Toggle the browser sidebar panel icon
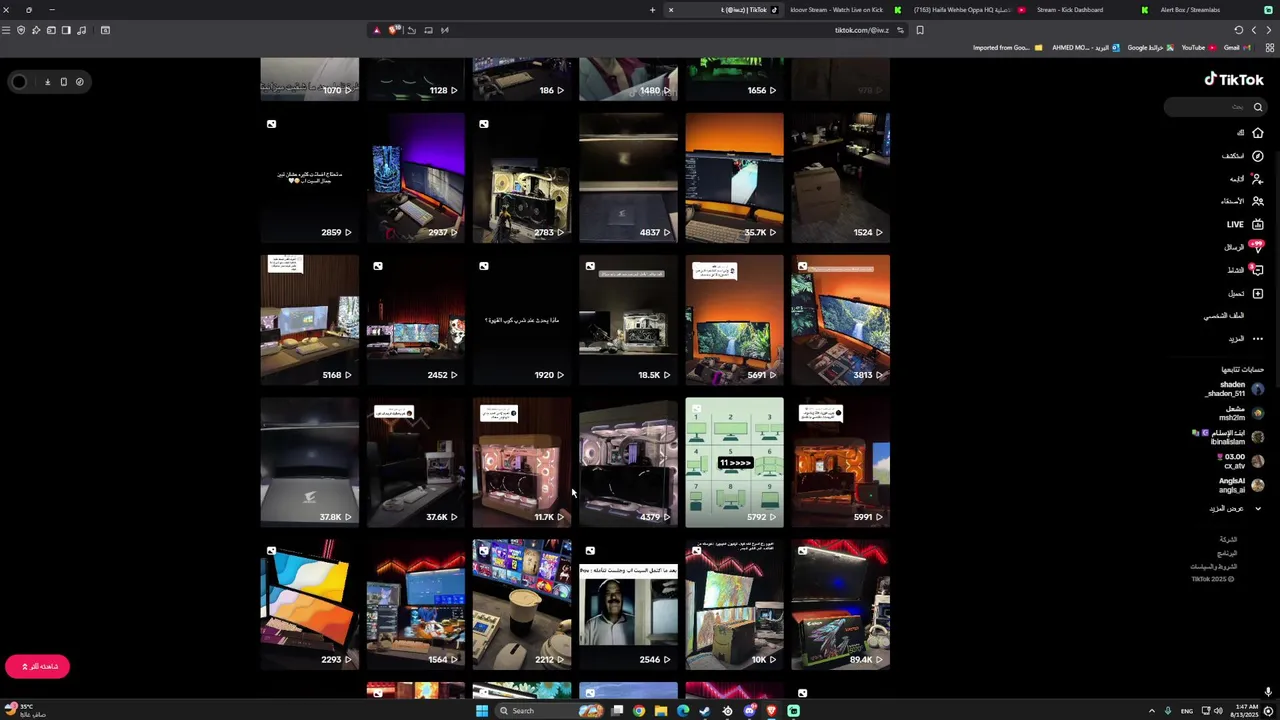 (x=66, y=30)
